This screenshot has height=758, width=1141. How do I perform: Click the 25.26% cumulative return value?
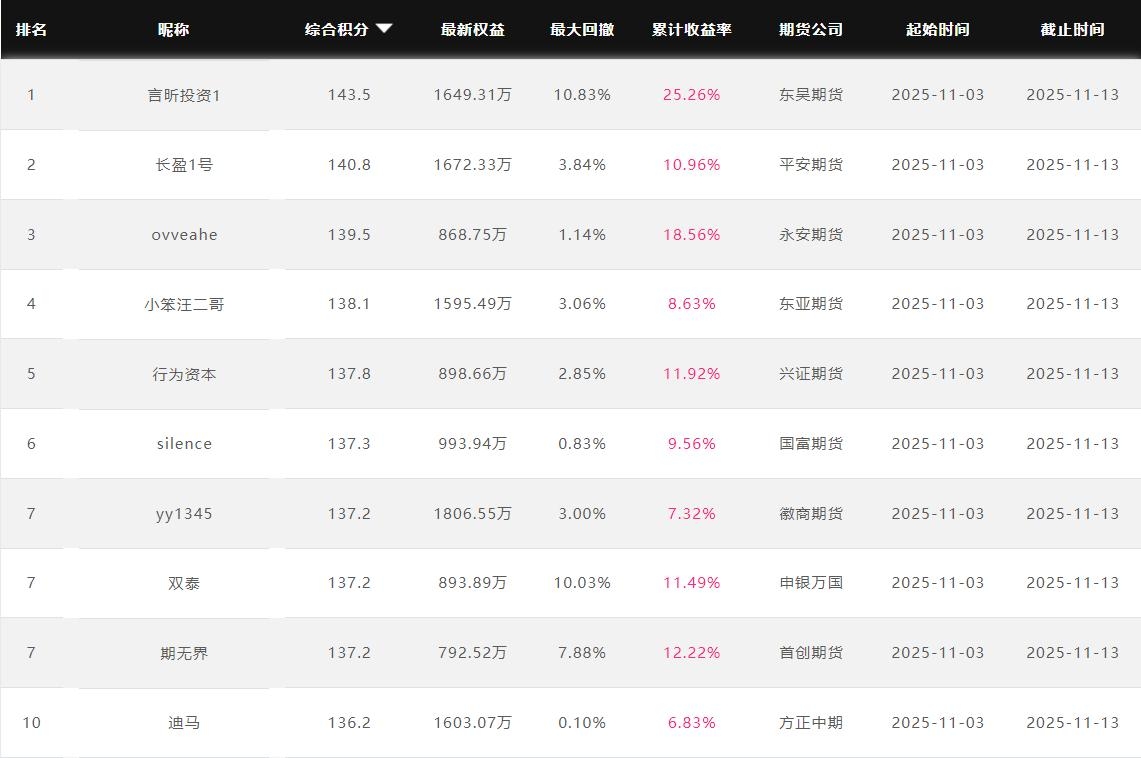tap(691, 95)
